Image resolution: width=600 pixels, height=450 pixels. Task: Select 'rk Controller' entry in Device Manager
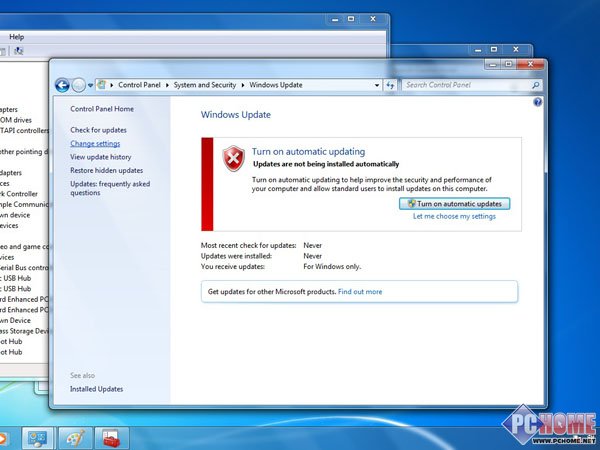tap(19, 194)
